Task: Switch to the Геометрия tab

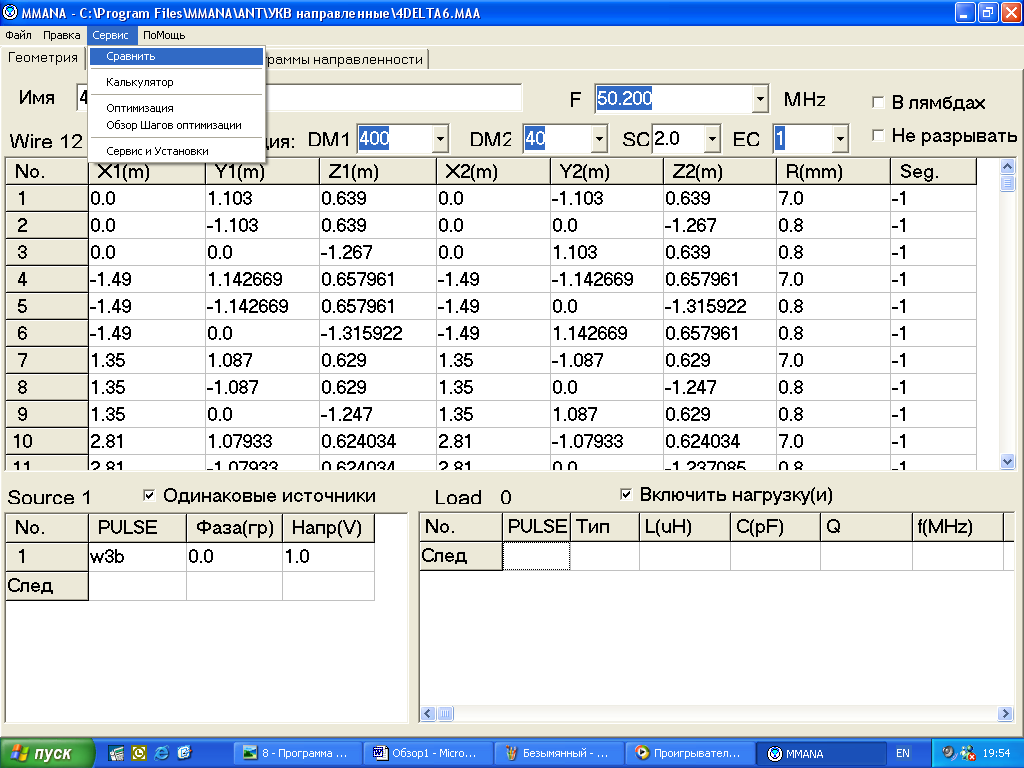Action: pyautogui.click(x=43, y=57)
